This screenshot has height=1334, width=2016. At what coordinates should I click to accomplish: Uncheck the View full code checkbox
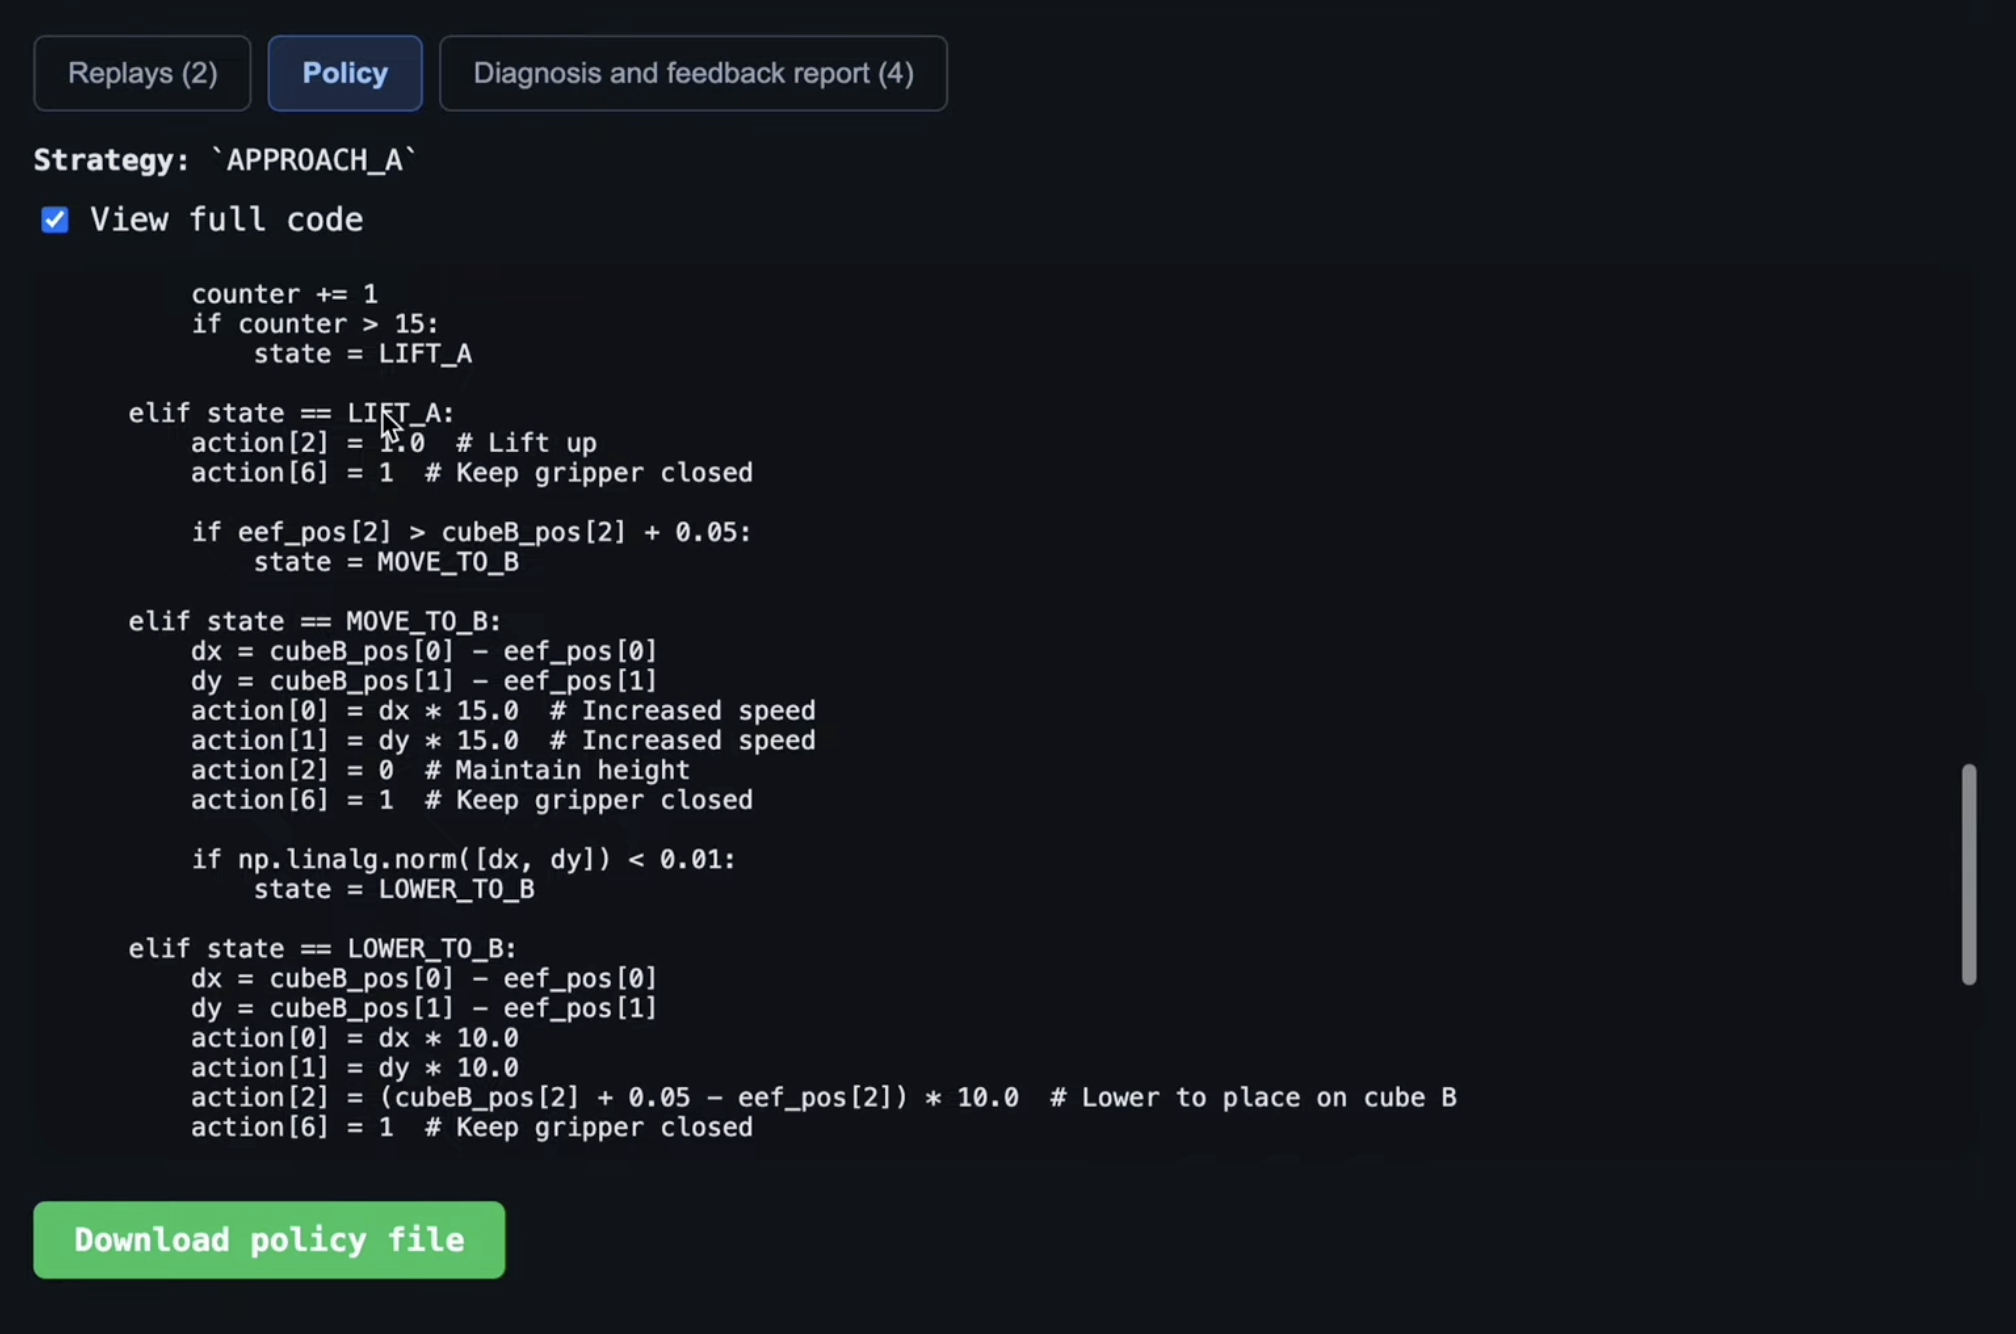click(55, 220)
